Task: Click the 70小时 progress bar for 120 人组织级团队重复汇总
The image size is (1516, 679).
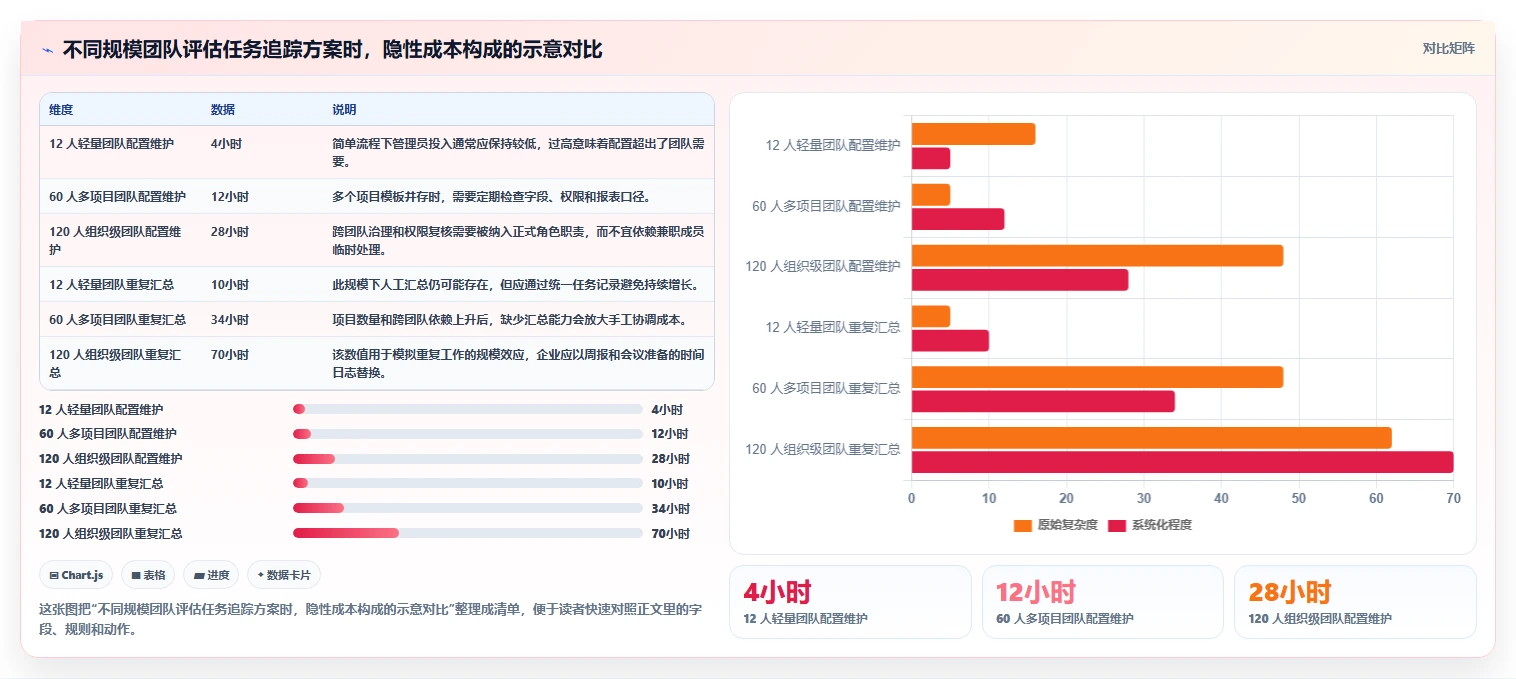Action: [x=468, y=533]
